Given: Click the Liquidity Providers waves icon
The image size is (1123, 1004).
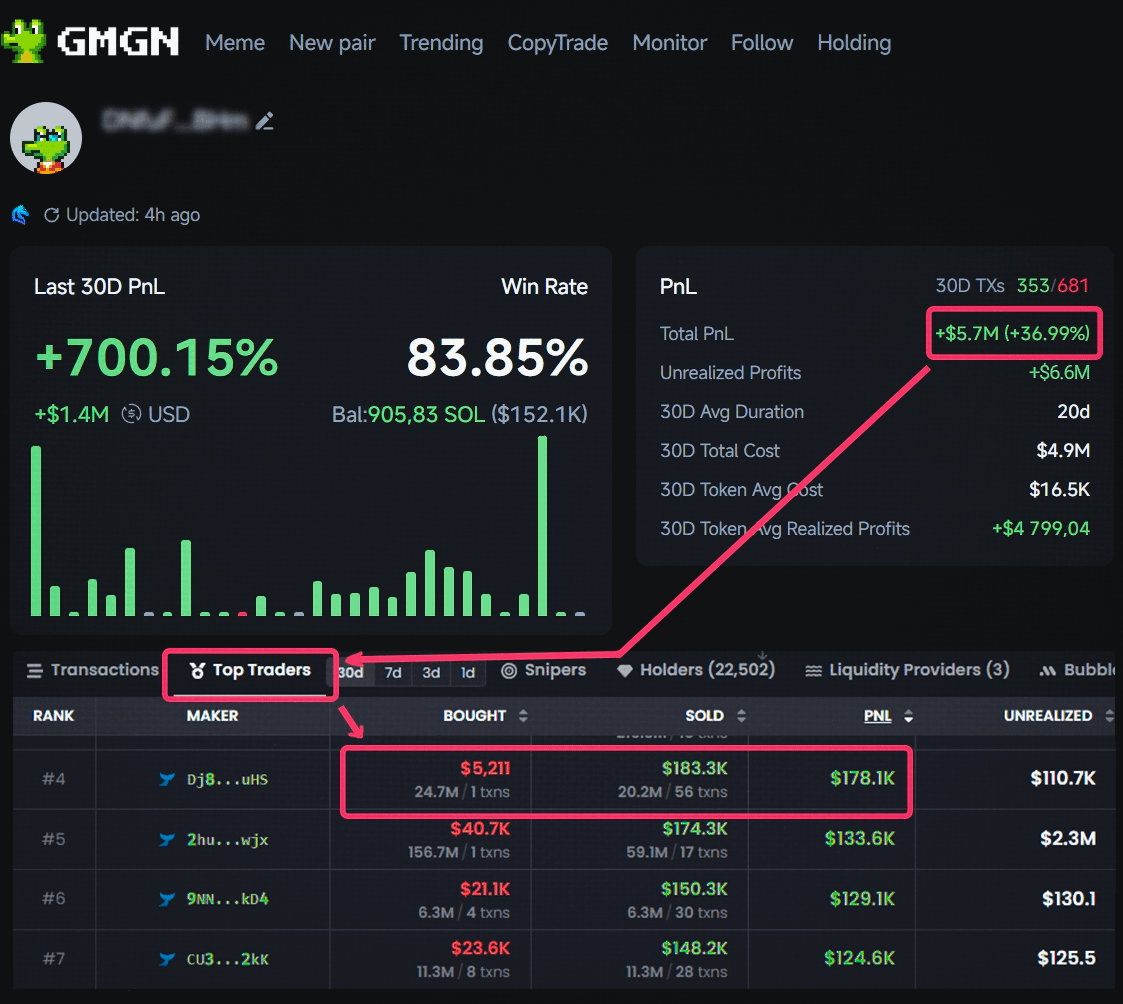Looking at the screenshot, I should (x=814, y=671).
